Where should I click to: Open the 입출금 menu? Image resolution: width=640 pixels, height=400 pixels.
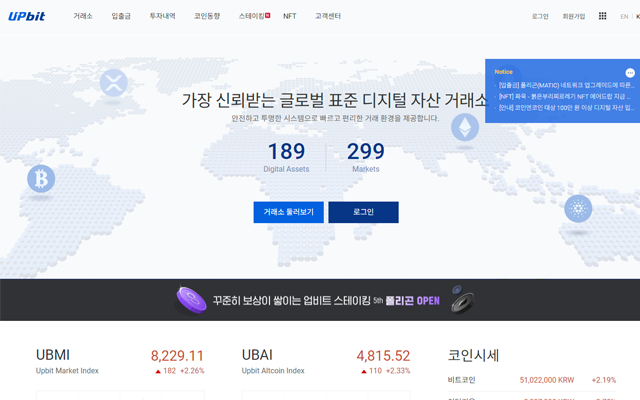[x=121, y=16]
